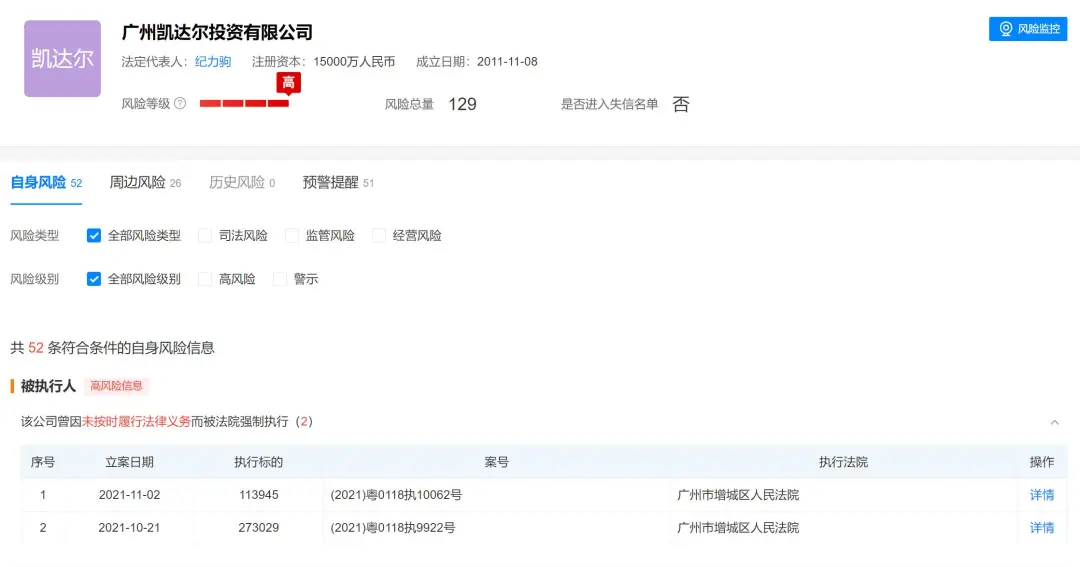Click the 操作 column header
The height and width of the screenshot is (567, 1080).
click(1041, 462)
